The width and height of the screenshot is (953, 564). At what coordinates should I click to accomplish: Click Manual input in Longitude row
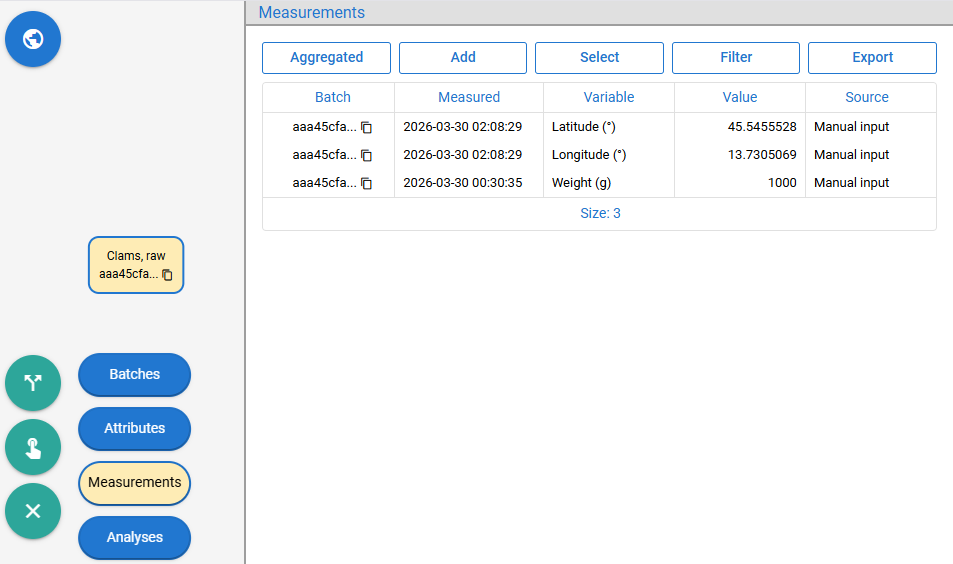pyautogui.click(x=852, y=155)
